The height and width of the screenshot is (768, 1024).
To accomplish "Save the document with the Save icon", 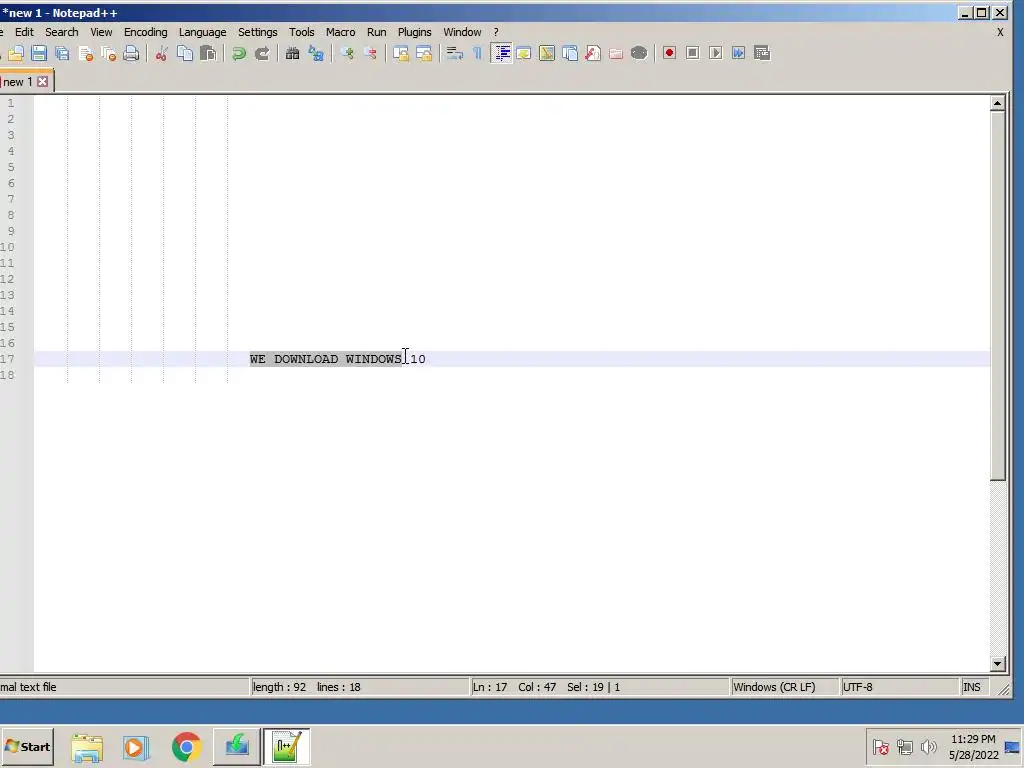I will pos(39,54).
